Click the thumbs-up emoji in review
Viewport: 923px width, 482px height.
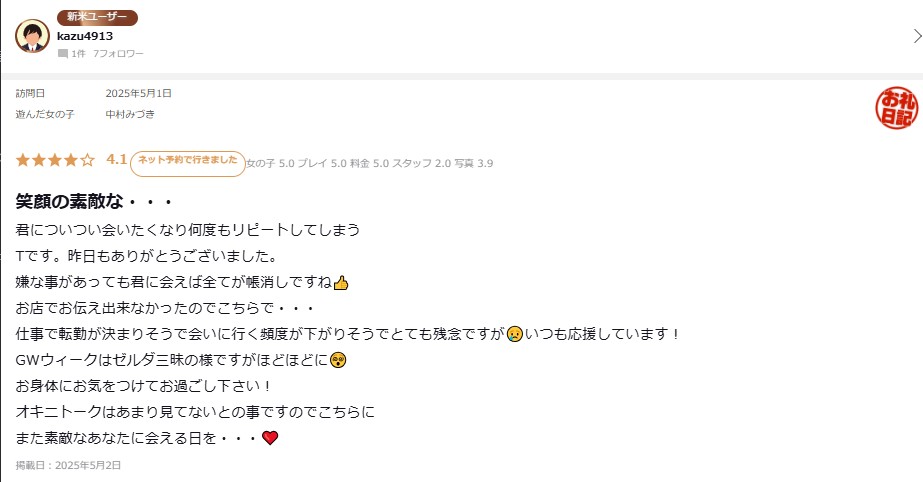(x=341, y=283)
